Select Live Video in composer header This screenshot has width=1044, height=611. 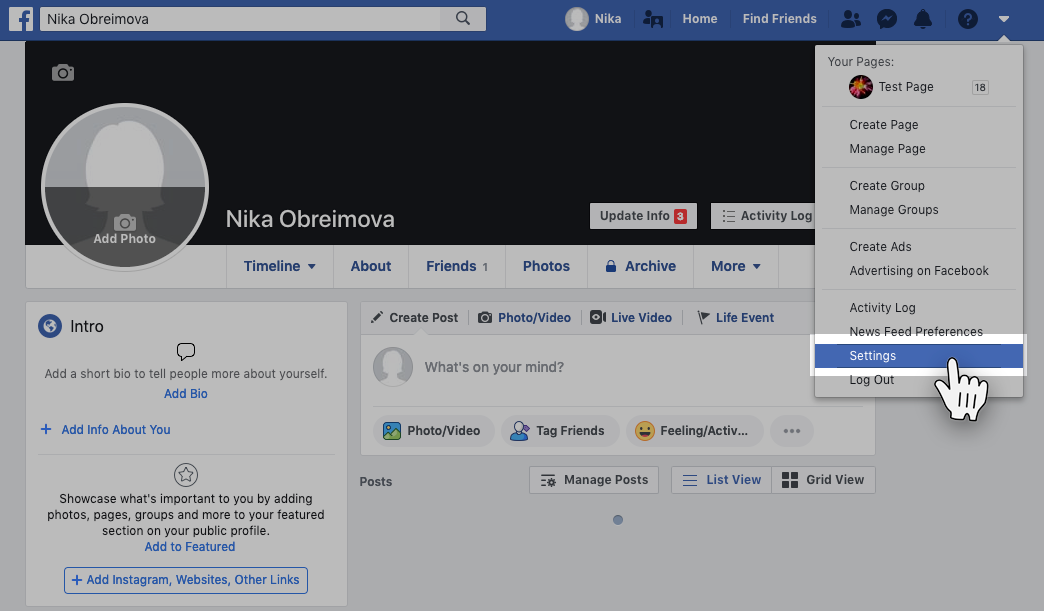[x=631, y=317]
